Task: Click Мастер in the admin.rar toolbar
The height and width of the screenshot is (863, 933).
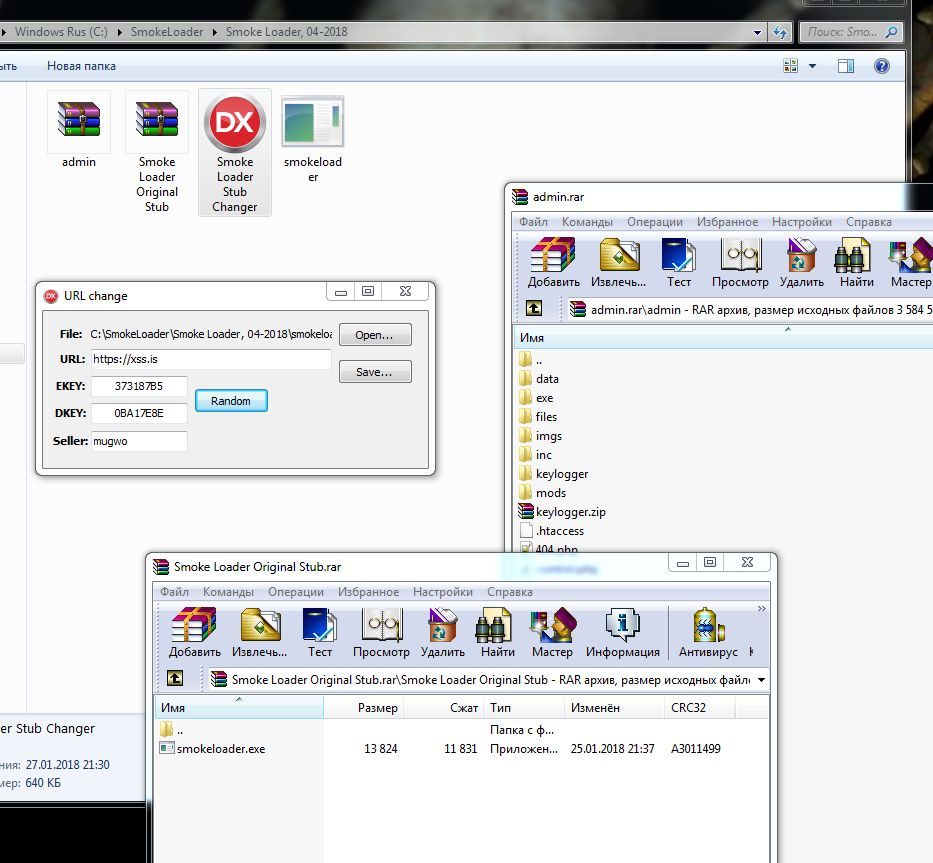Action: (911, 262)
